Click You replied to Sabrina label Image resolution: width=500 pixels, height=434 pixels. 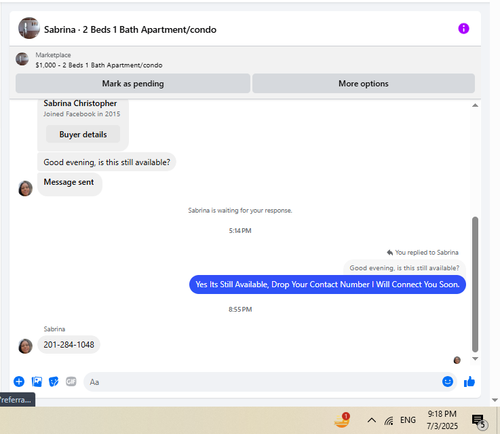click(x=423, y=252)
